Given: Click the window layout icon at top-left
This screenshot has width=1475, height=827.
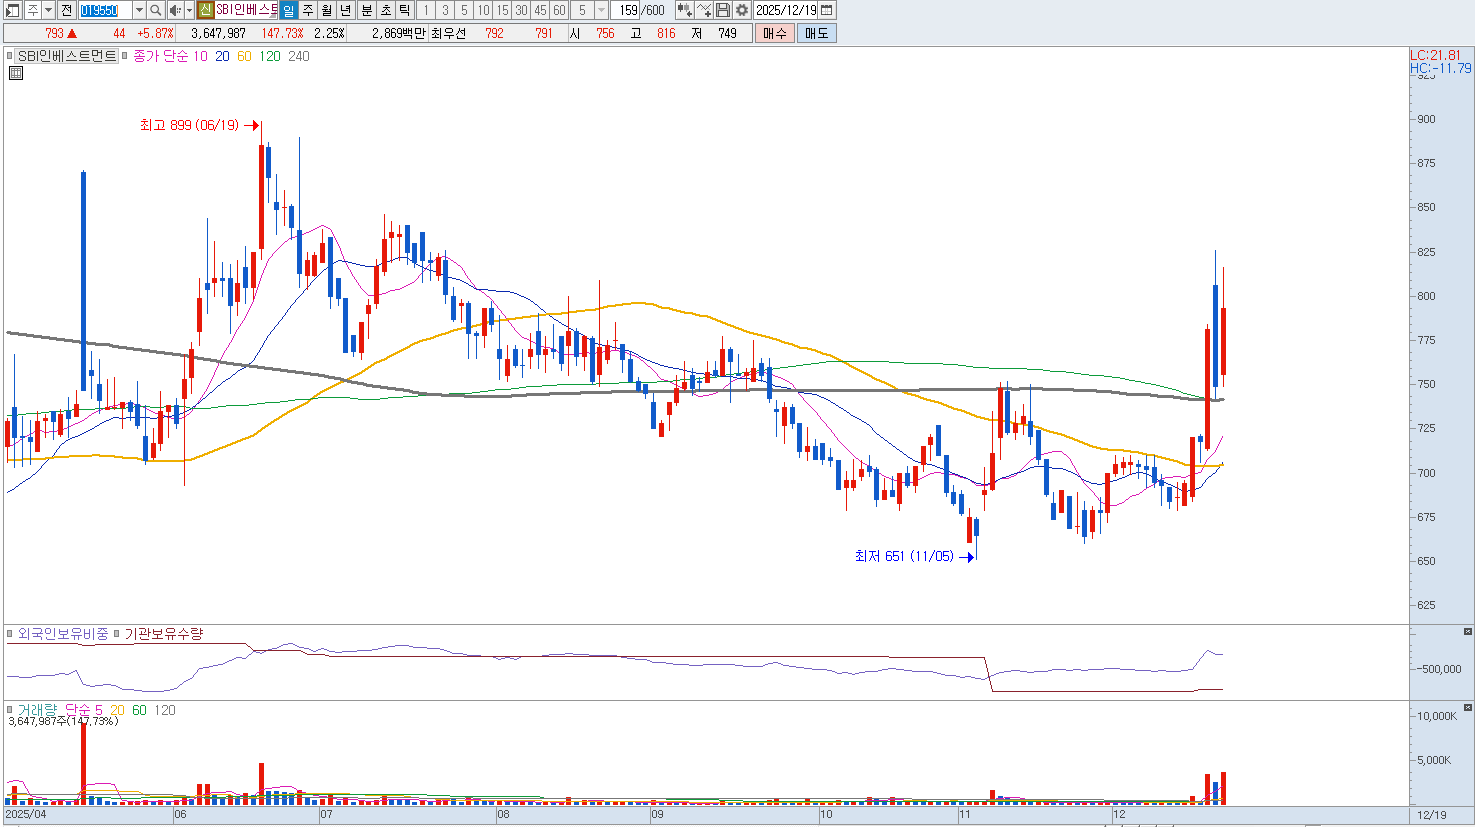Looking at the screenshot, I should click(x=13, y=10).
